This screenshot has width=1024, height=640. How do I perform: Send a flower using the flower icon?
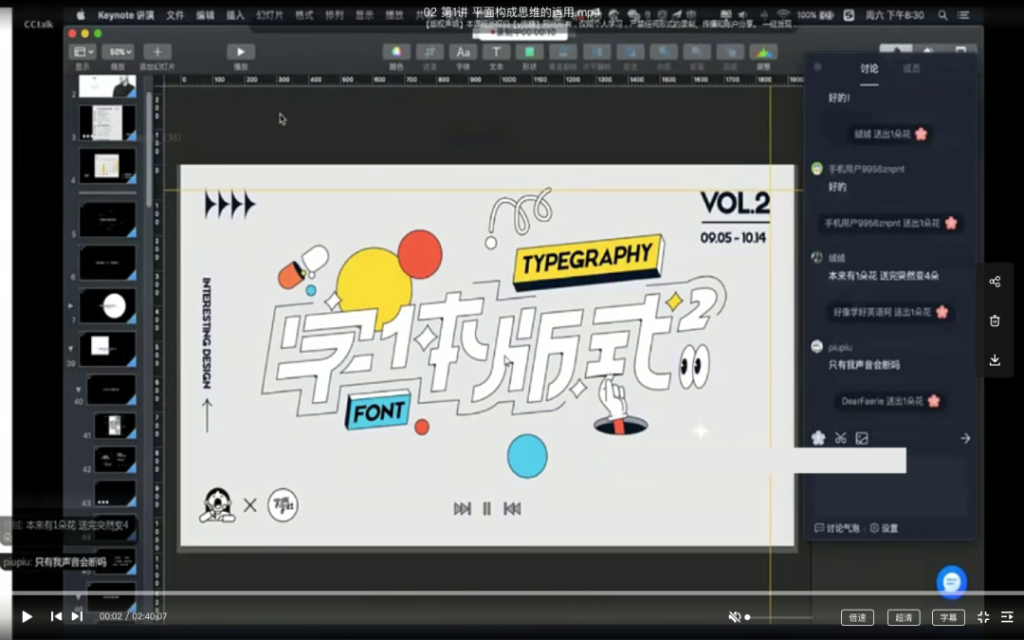click(x=818, y=438)
